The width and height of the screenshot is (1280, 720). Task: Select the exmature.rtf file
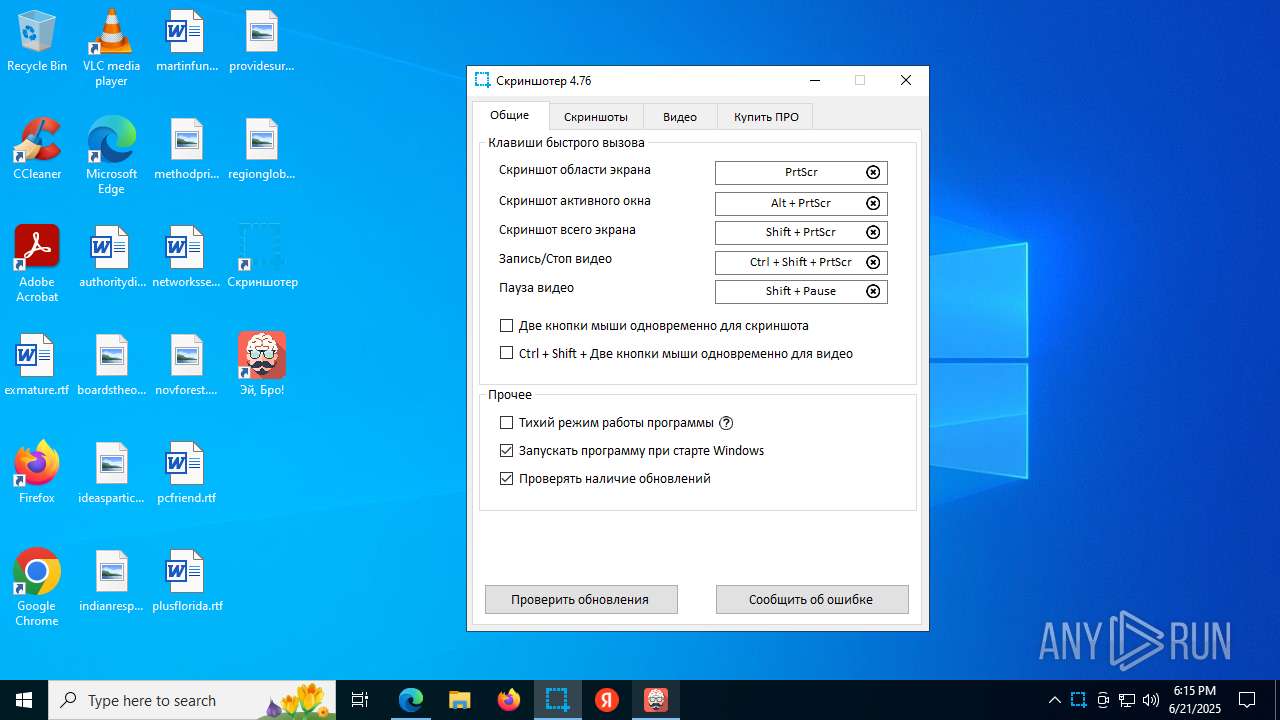pyautogui.click(x=37, y=365)
